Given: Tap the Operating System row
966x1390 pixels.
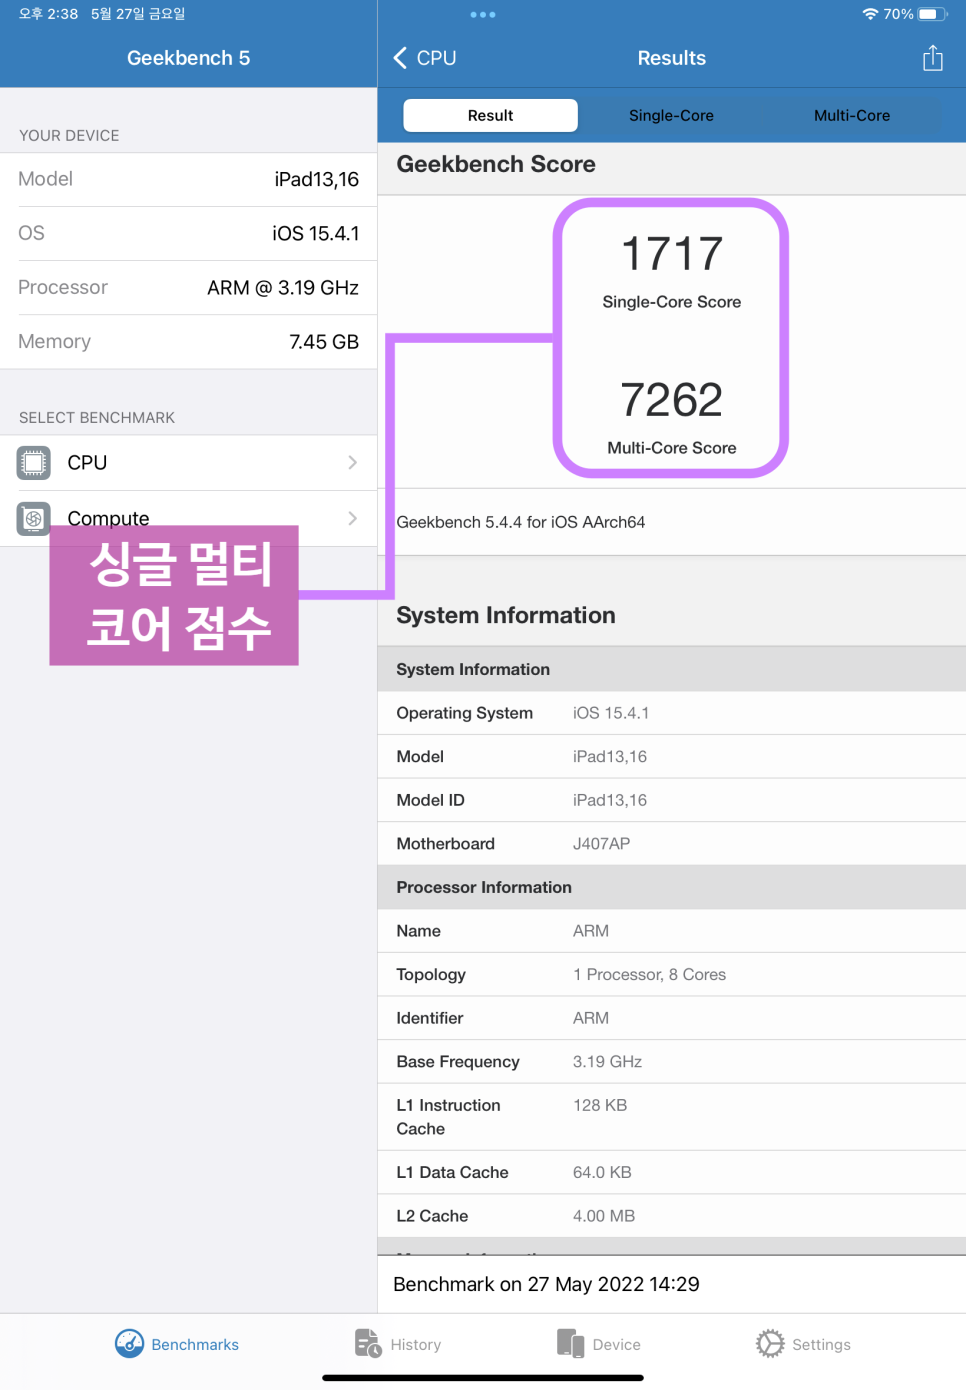Looking at the screenshot, I should [672, 713].
